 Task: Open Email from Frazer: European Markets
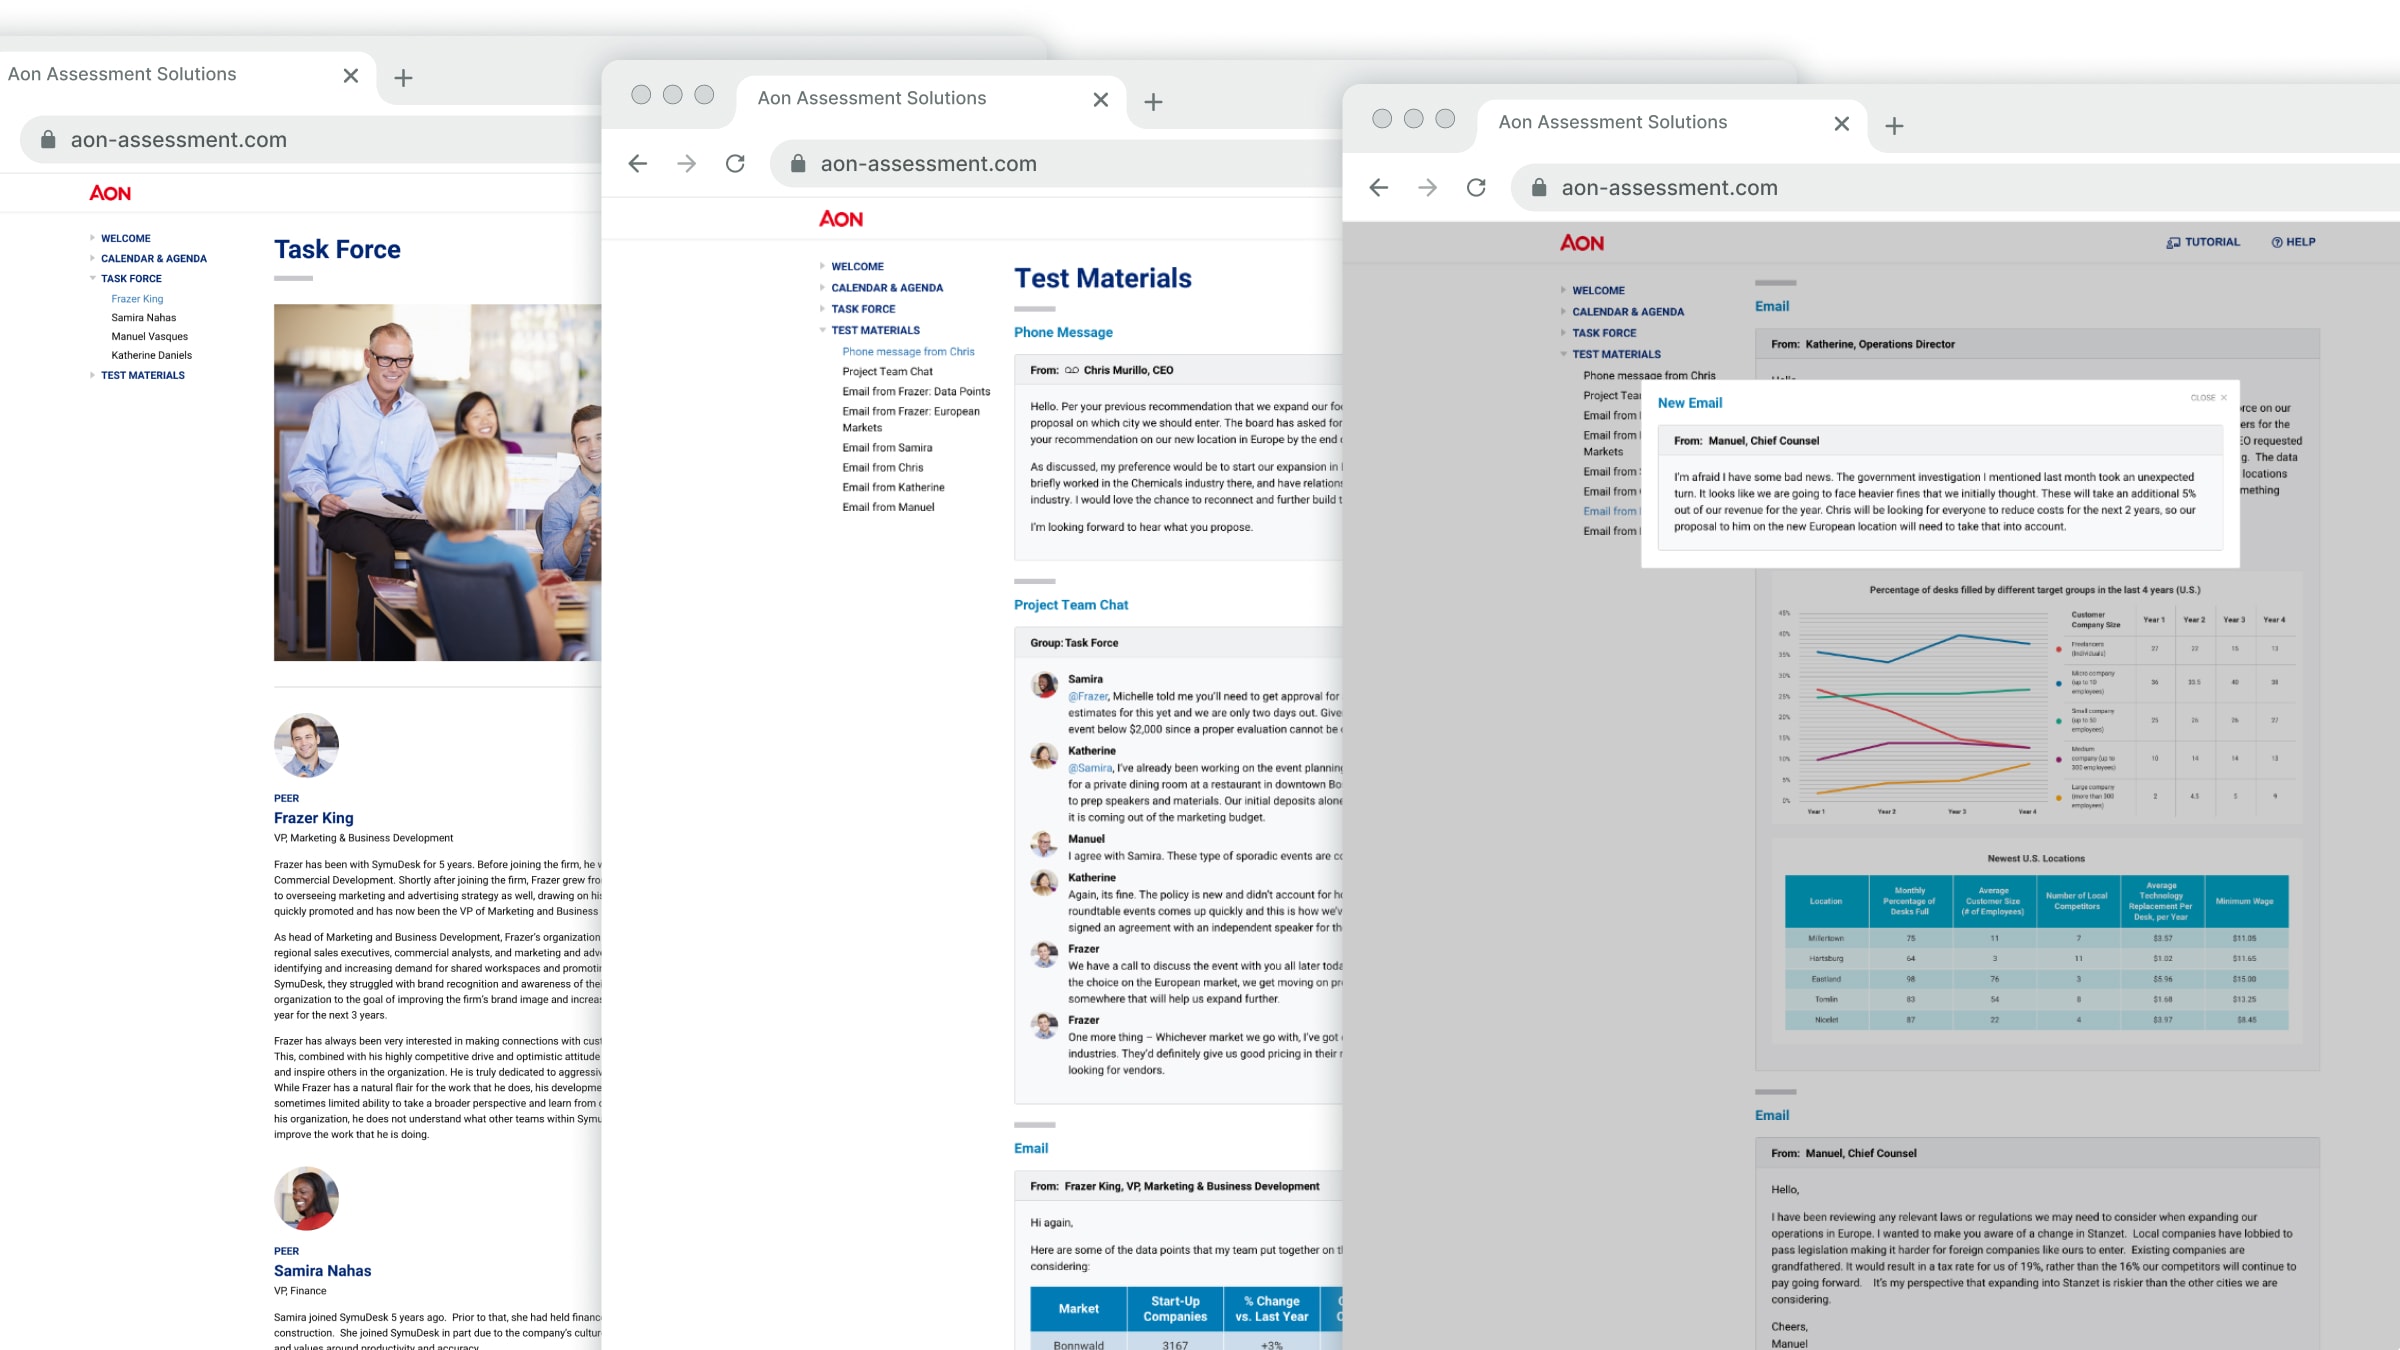pos(911,419)
